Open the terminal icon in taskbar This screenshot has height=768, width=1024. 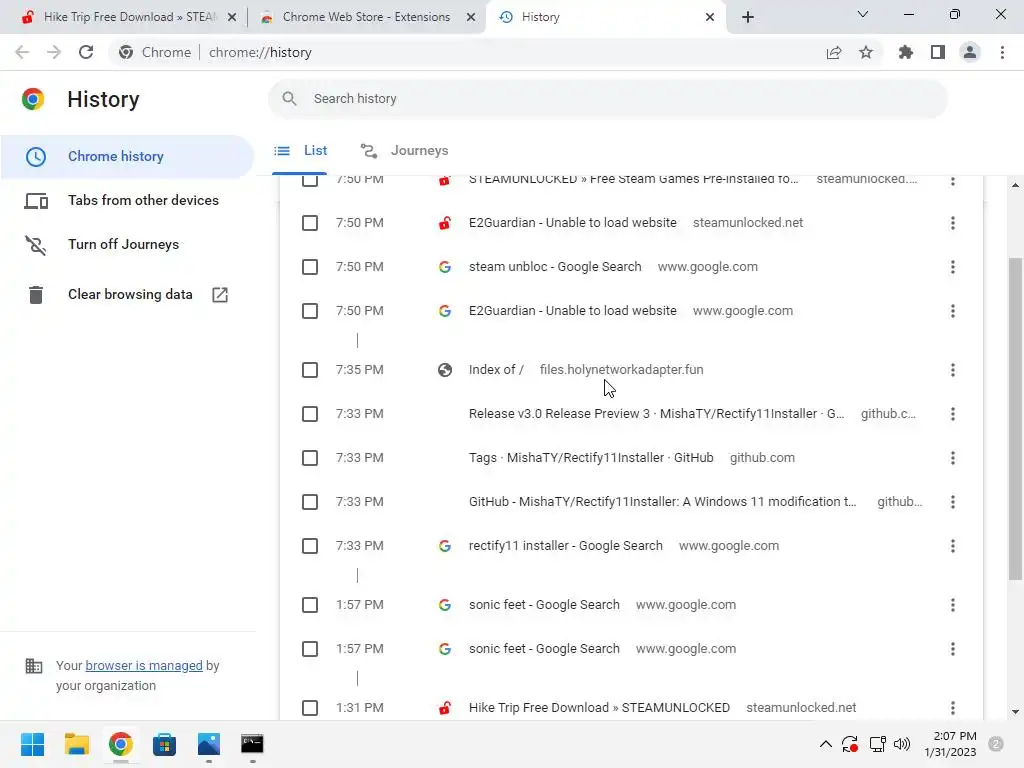[252, 744]
